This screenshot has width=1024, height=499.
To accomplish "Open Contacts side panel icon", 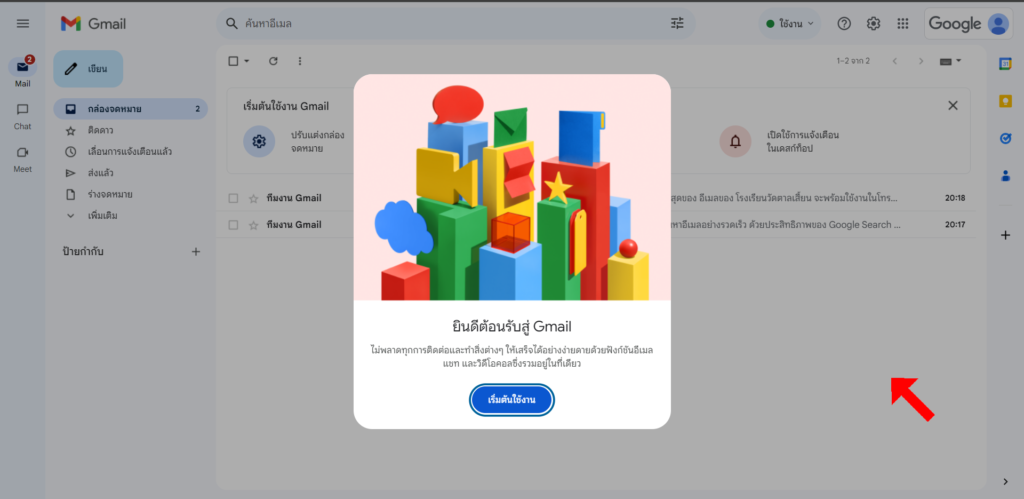I will (1006, 176).
